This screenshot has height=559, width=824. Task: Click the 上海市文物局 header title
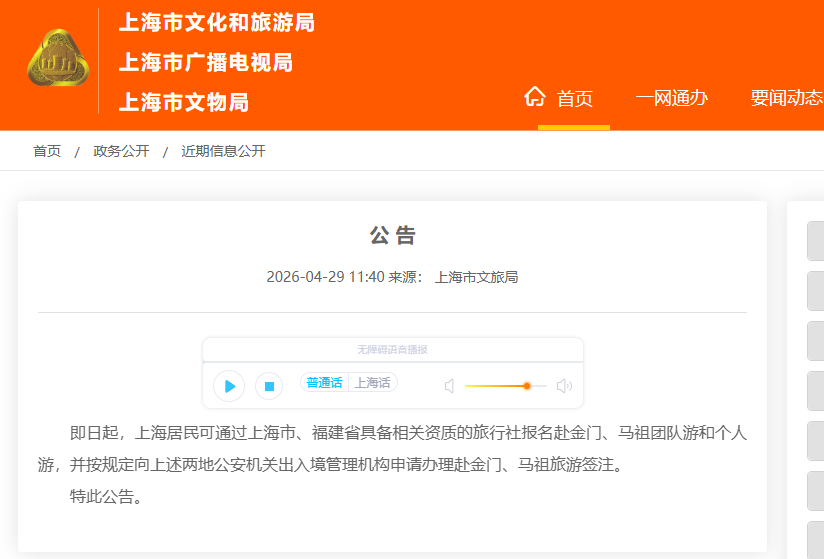[183, 102]
